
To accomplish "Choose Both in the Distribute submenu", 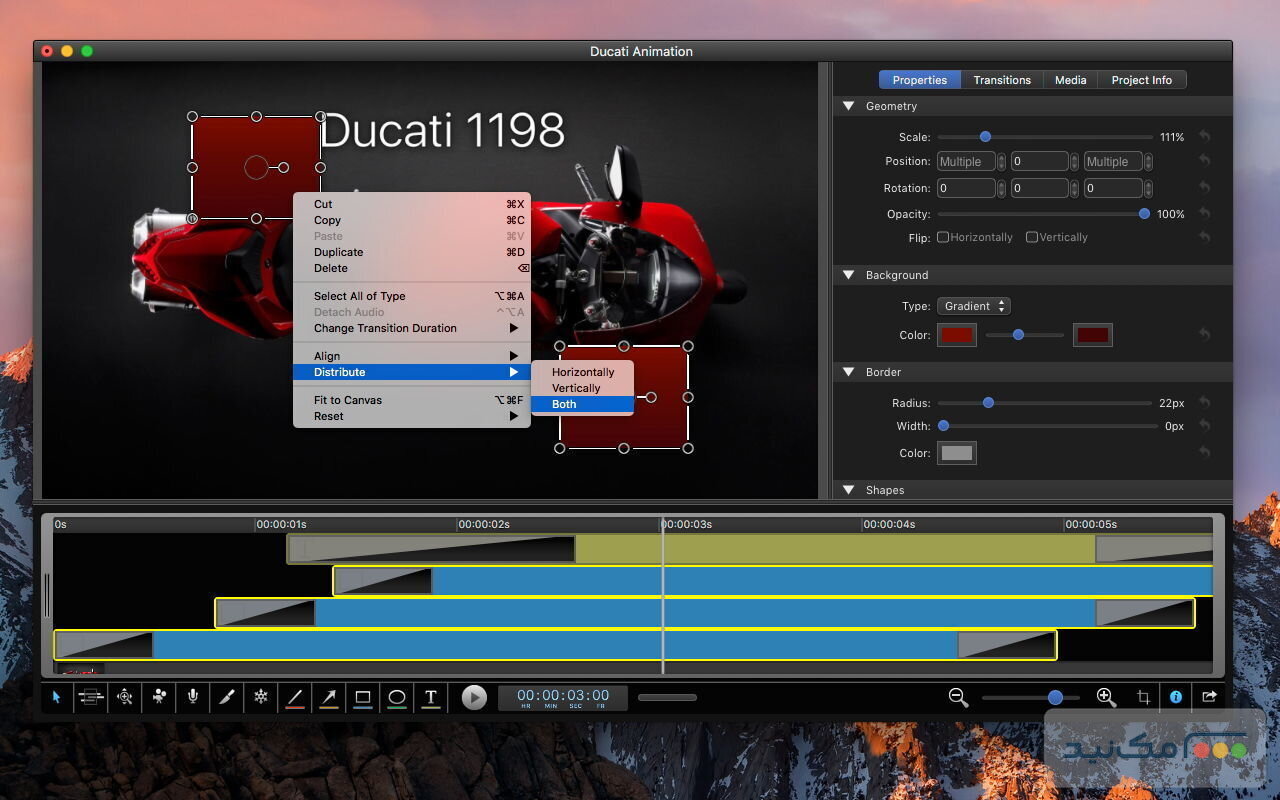I will (x=565, y=404).
